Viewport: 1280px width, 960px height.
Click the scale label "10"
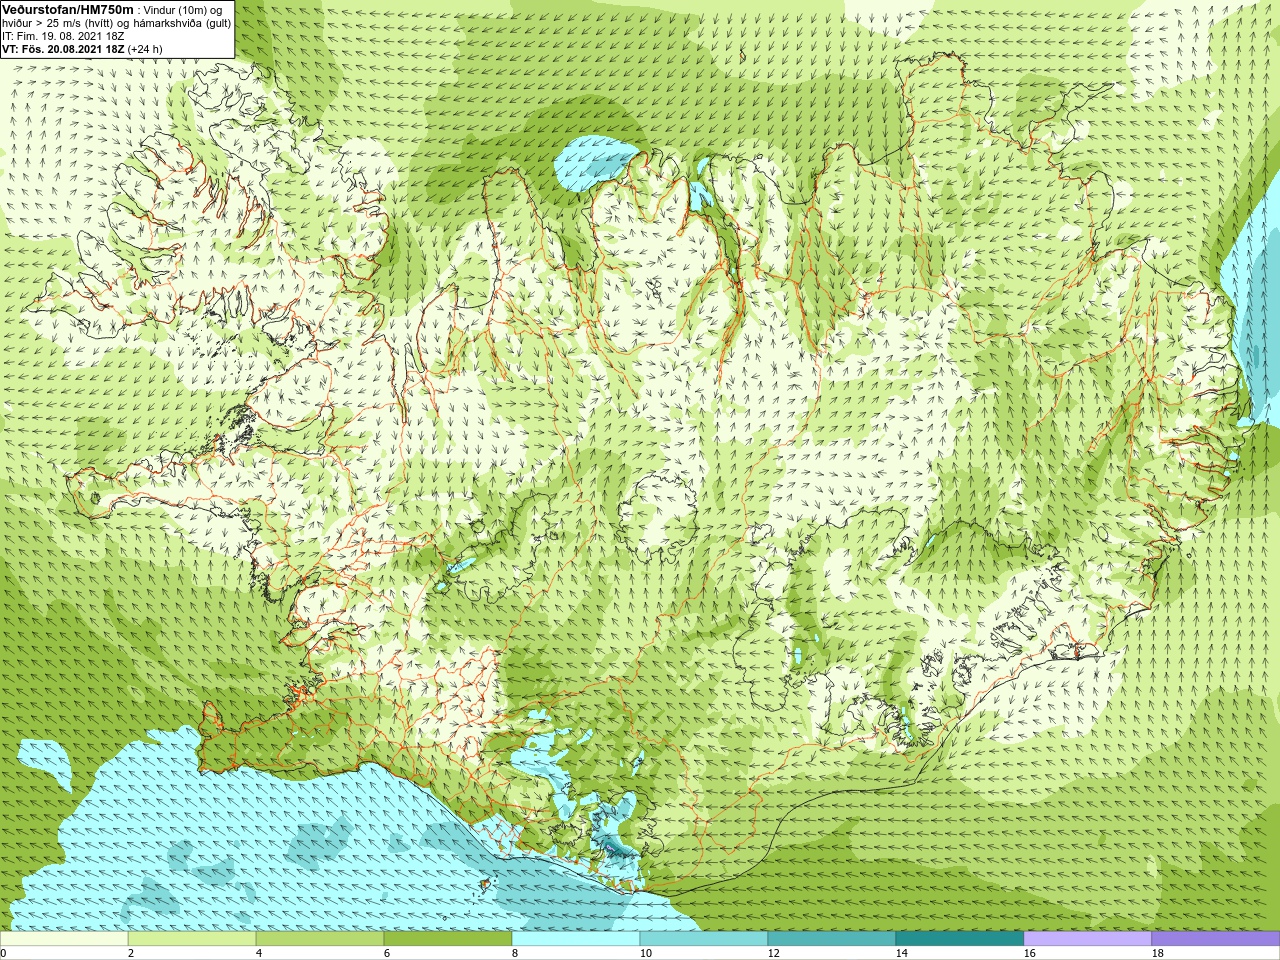pyautogui.click(x=645, y=953)
